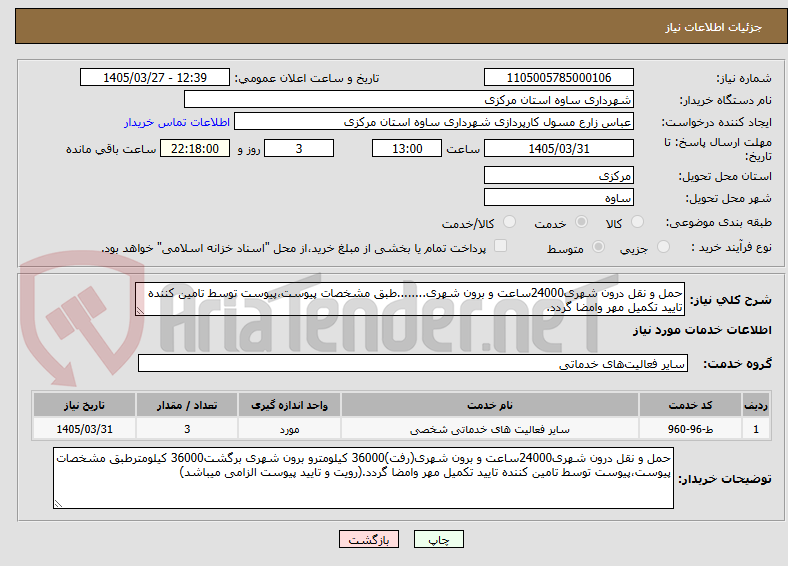Select the خدمت radio button
The height and width of the screenshot is (566, 788).
[581, 222]
